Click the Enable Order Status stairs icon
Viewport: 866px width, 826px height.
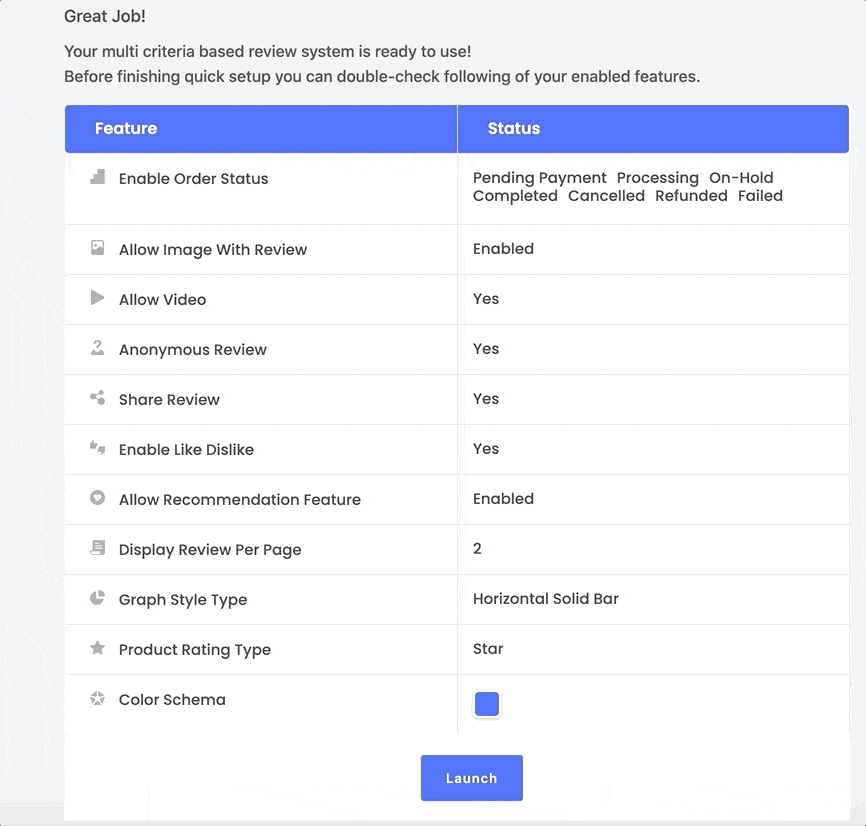97,177
